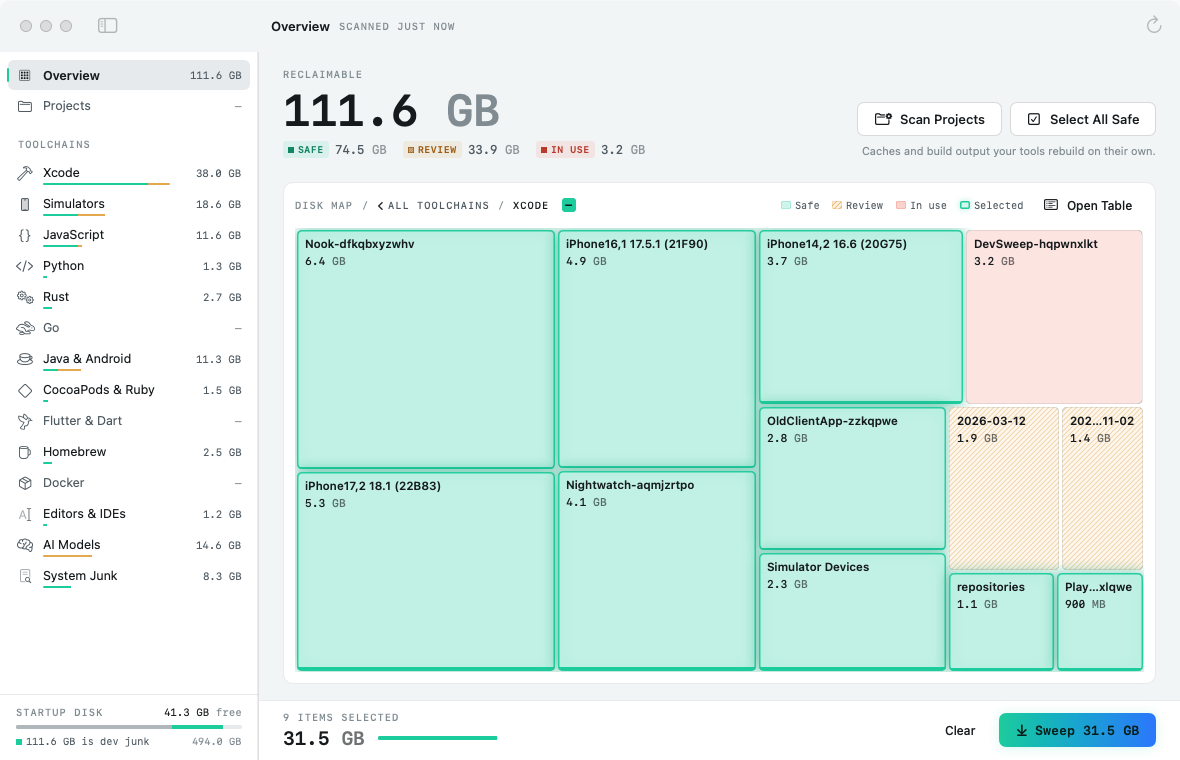Select Simulators in the toolchains list
This screenshot has height=760, width=1180.
(129, 204)
